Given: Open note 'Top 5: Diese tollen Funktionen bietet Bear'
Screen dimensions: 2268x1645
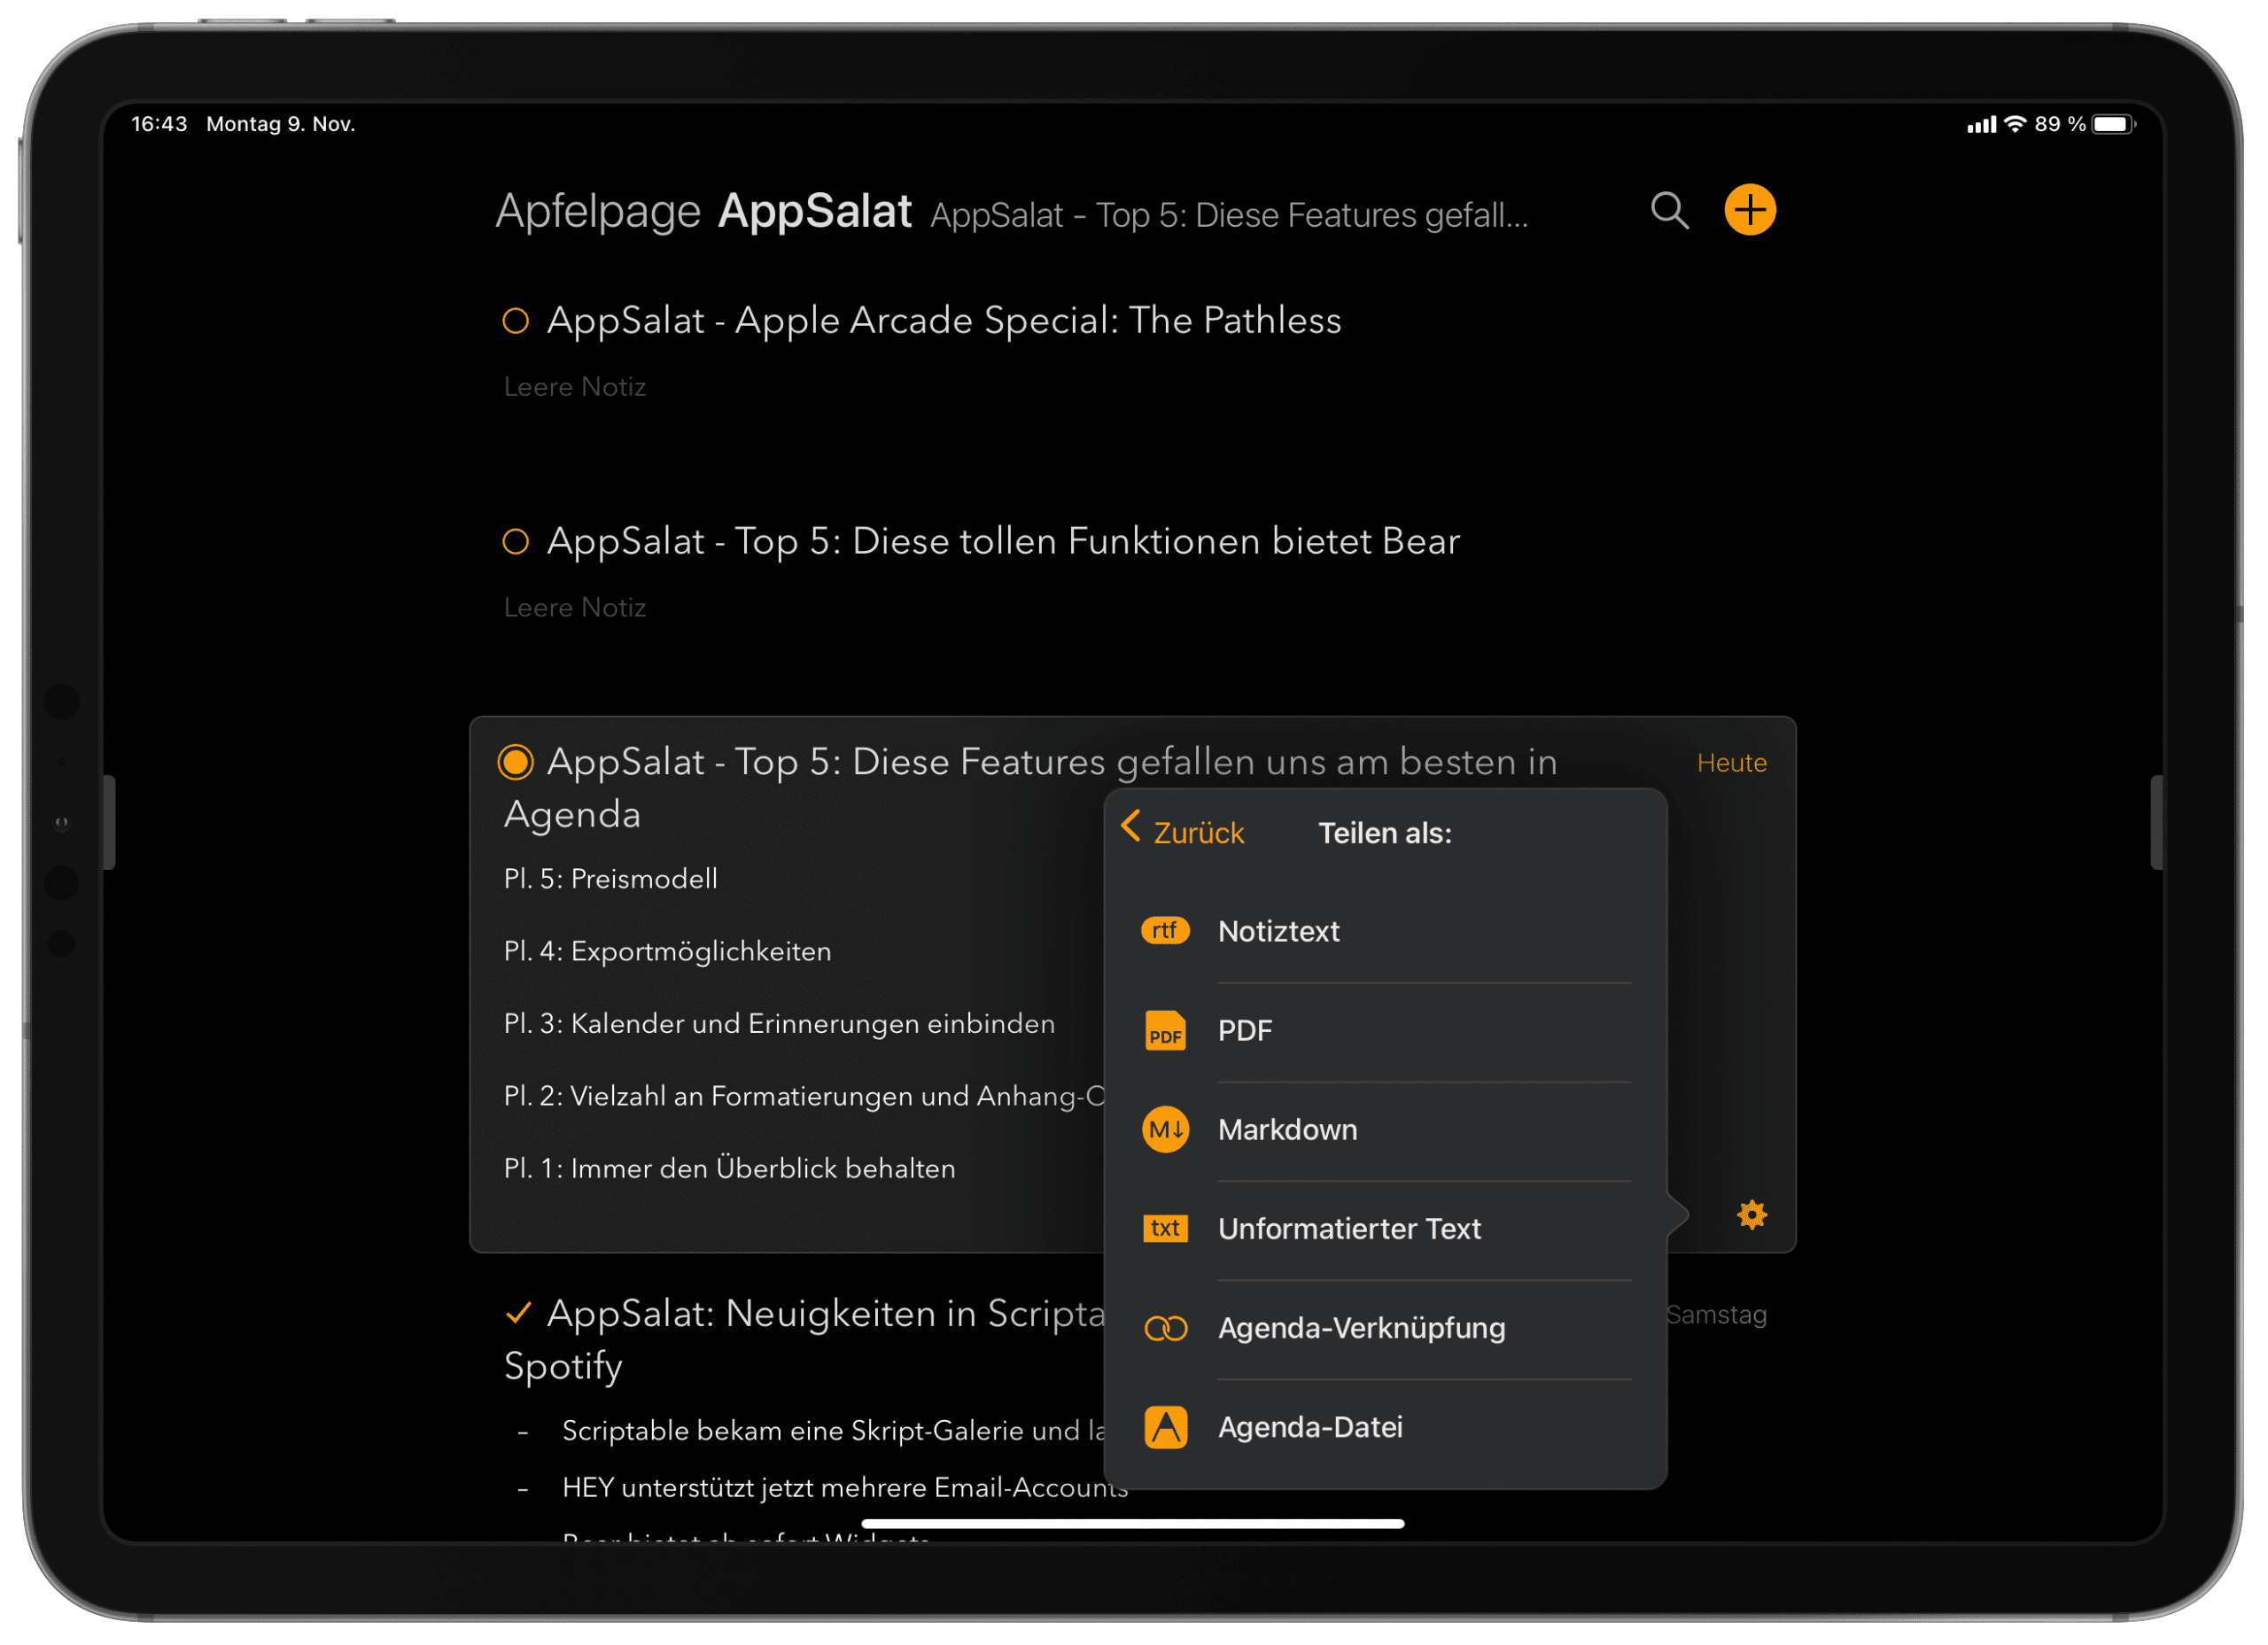Looking at the screenshot, I should 1003,542.
